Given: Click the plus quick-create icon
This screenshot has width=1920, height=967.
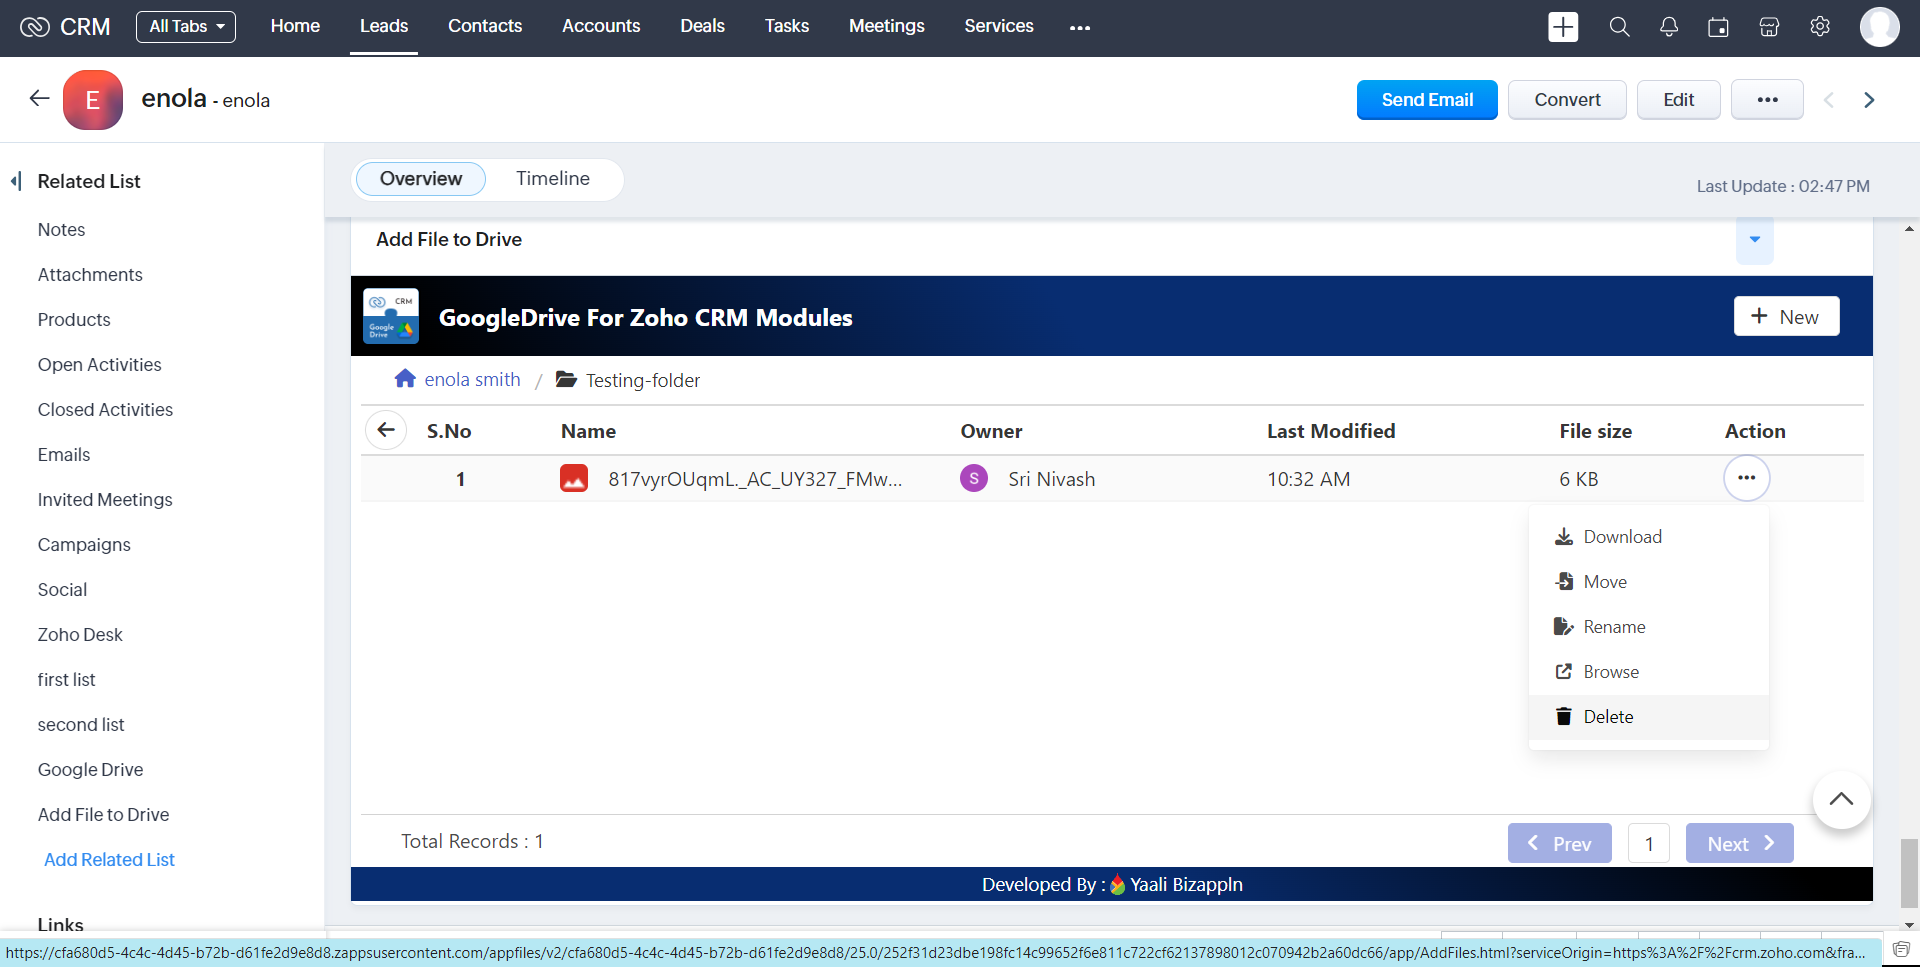Looking at the screenshot, I should click(1563, 27).
